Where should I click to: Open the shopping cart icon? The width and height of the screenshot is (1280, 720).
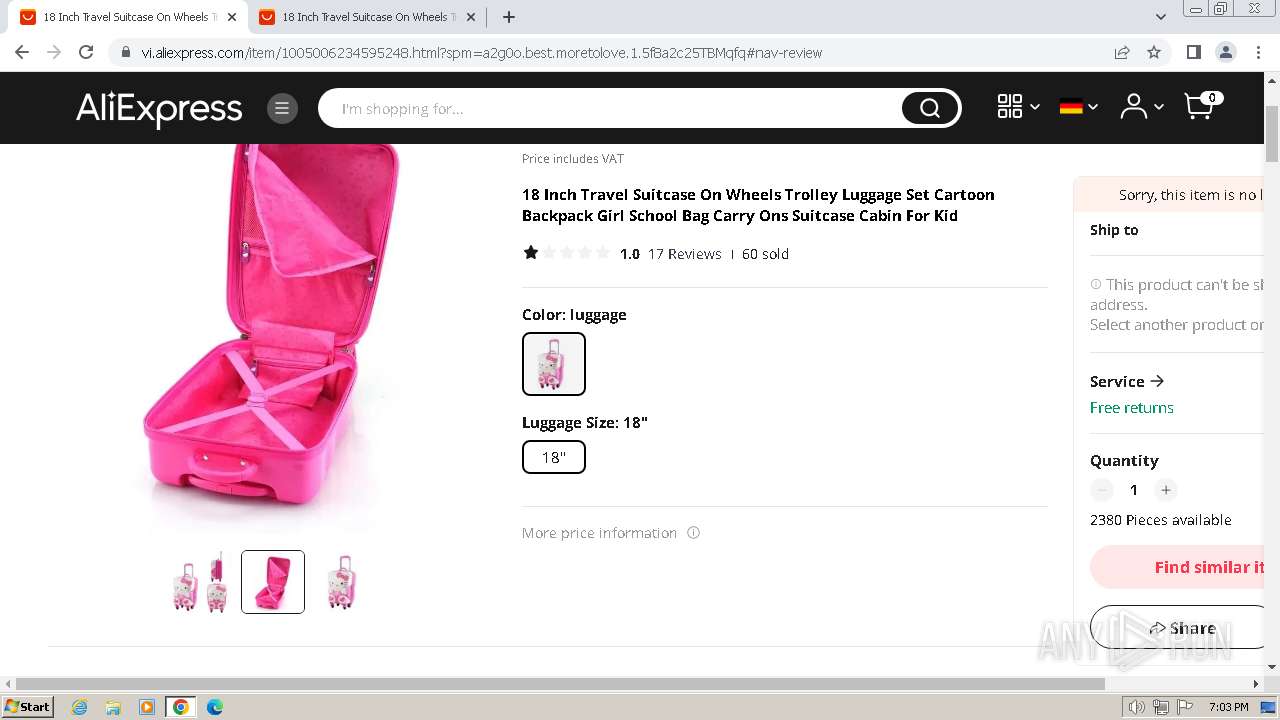pyautogui.click(x=1200, y=105)
